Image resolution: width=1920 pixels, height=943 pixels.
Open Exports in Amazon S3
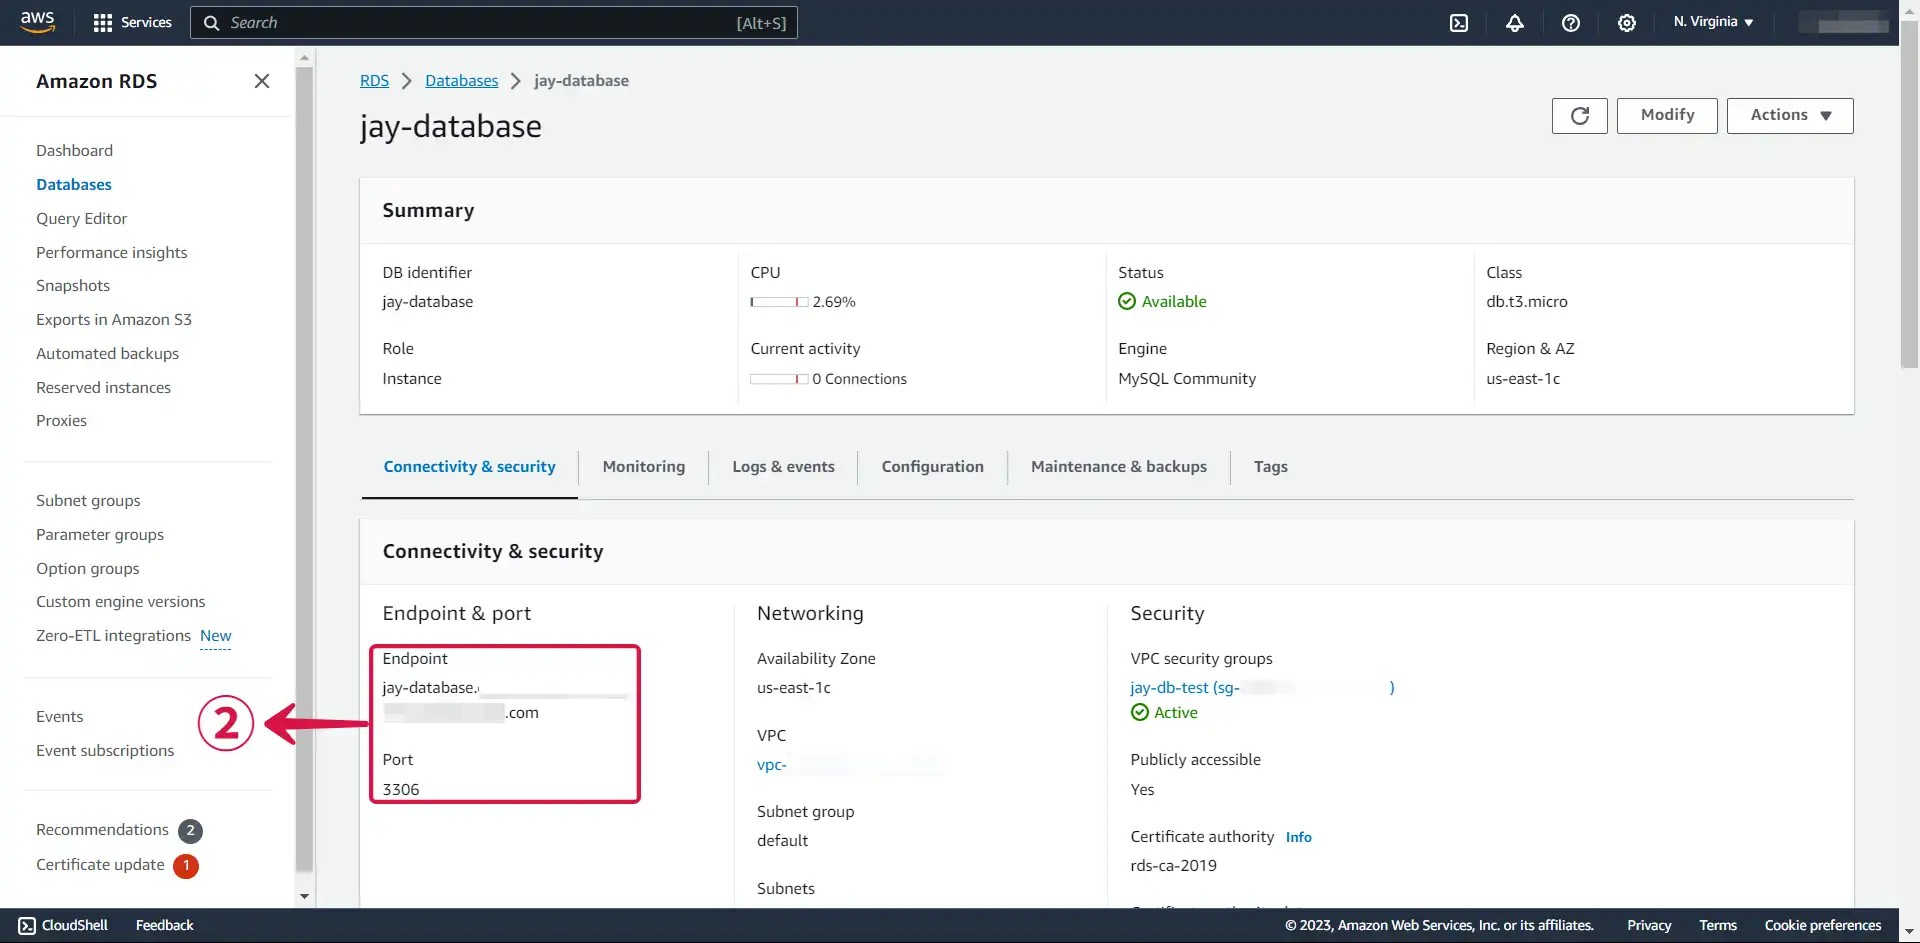coord(114,320)
